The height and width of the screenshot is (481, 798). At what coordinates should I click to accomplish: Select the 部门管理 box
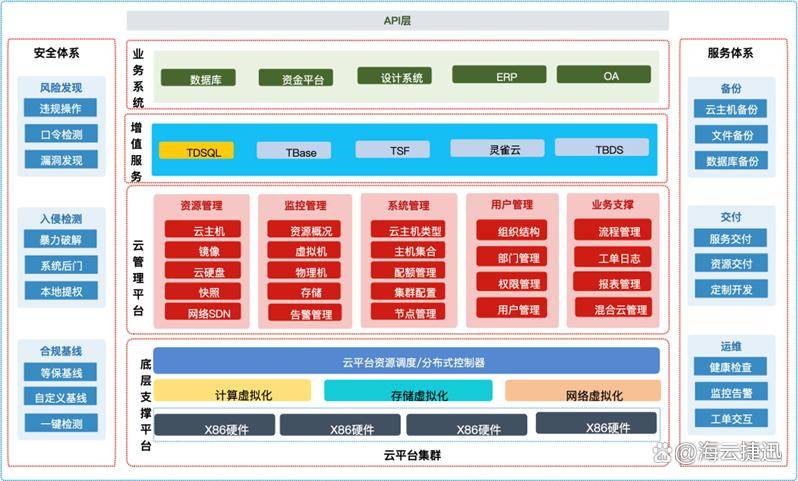512,256
